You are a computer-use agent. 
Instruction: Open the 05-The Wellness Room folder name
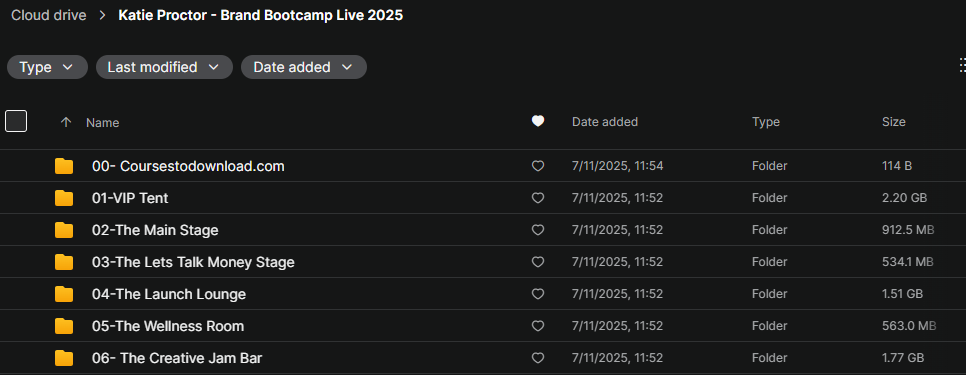(168, 326)
